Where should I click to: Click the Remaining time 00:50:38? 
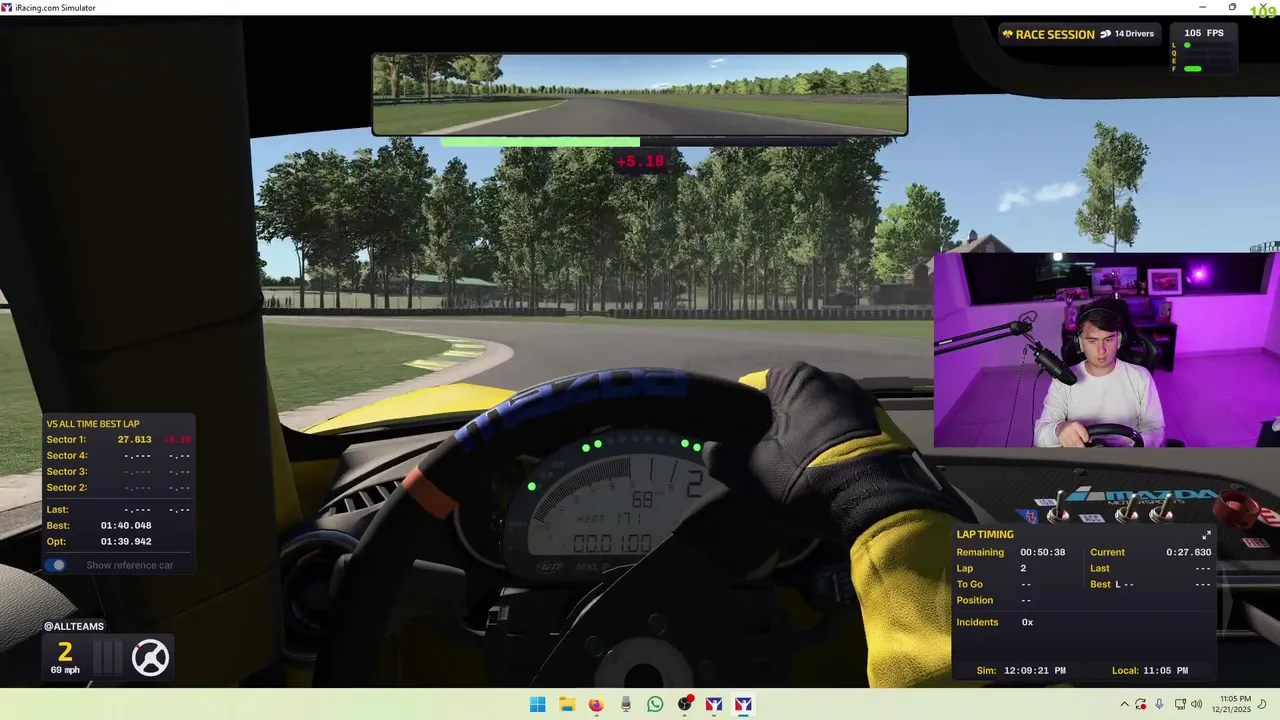tap(1042, 552)
